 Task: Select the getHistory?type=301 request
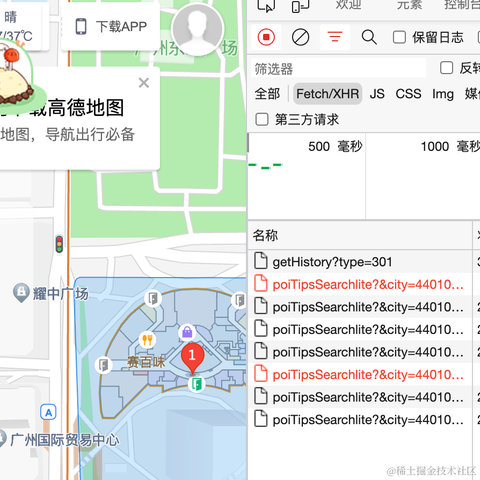(x=360, y=262)
